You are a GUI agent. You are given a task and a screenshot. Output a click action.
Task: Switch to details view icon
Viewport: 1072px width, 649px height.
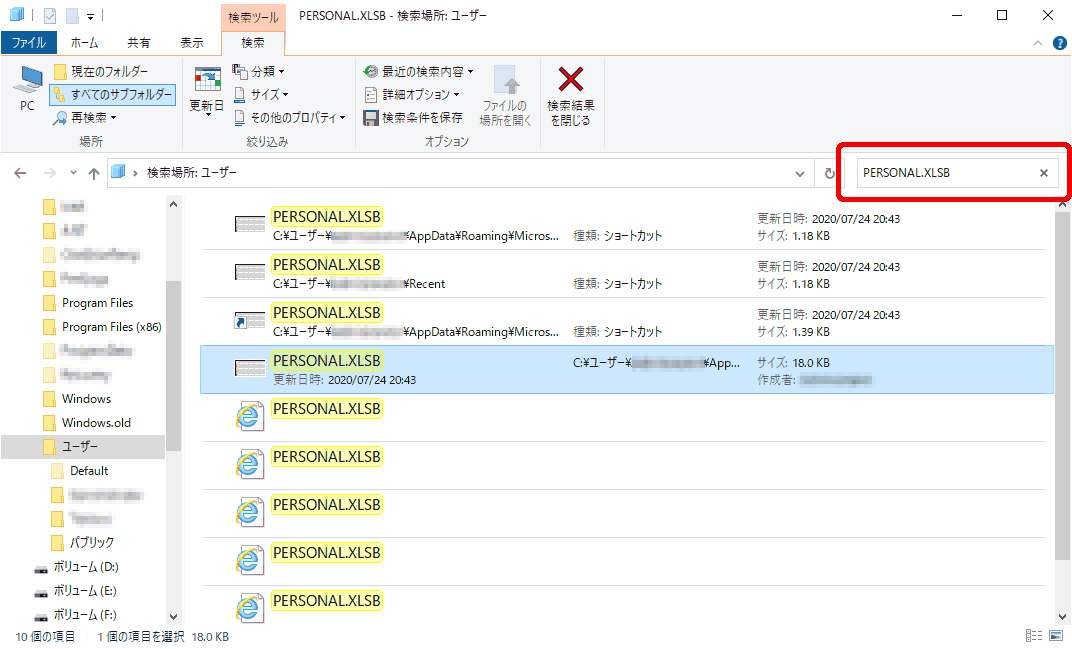tap(1034, 636)
